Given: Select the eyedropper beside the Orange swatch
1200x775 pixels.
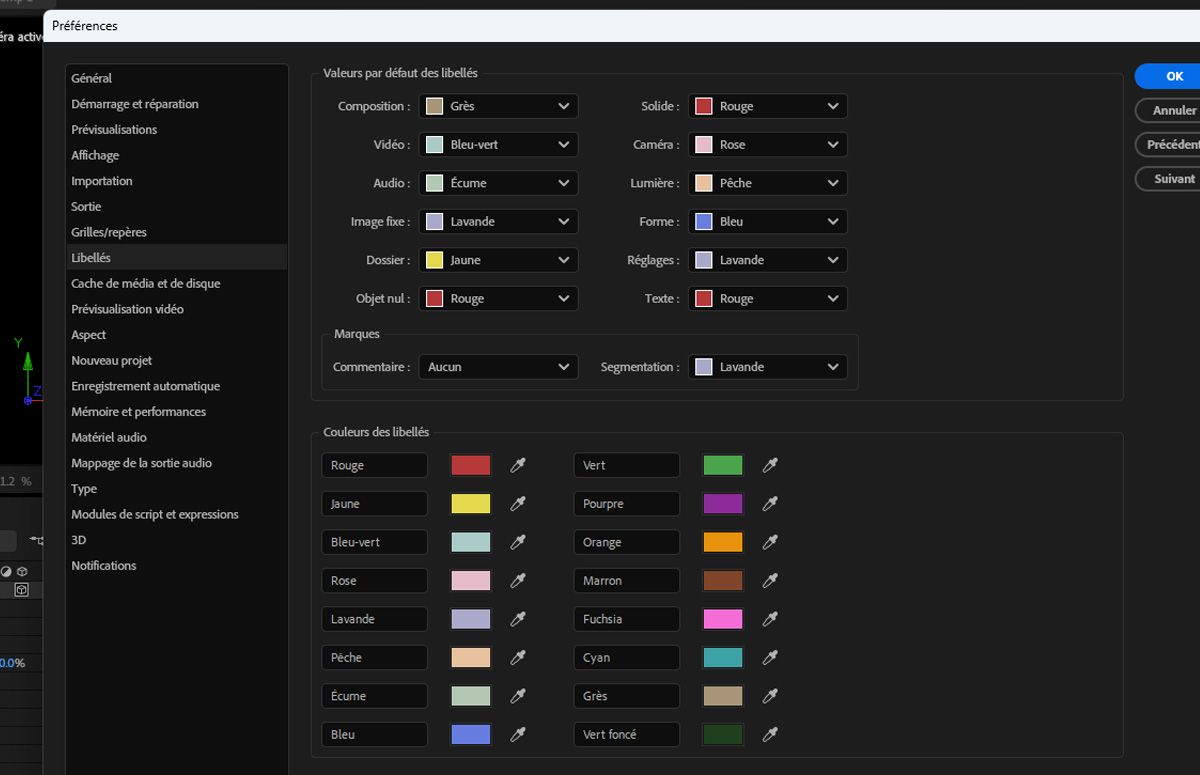Looking at the screenshot, I should [x=770, y=542].
